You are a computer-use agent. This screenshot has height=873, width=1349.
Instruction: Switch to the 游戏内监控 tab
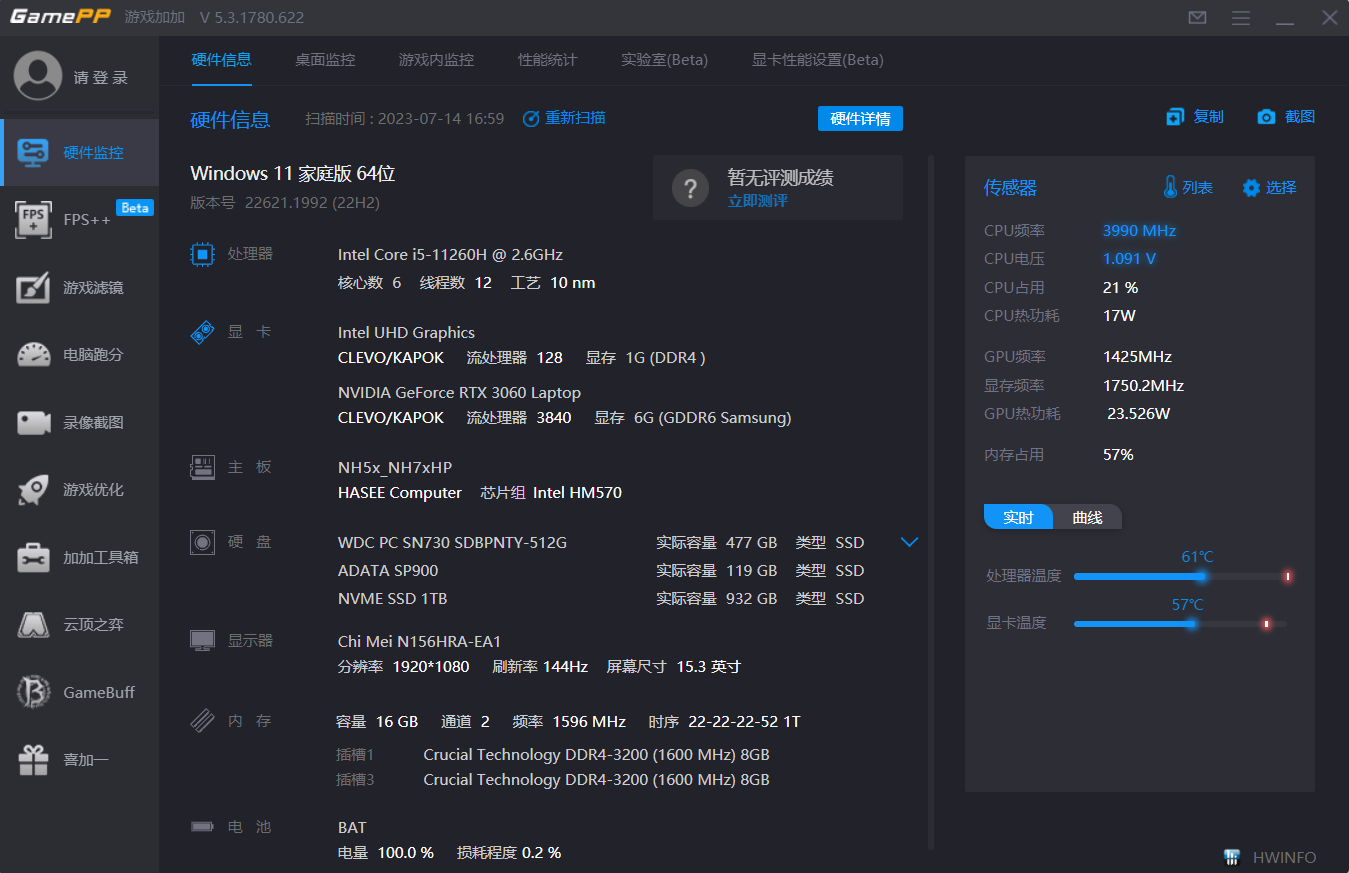(436, 60)
